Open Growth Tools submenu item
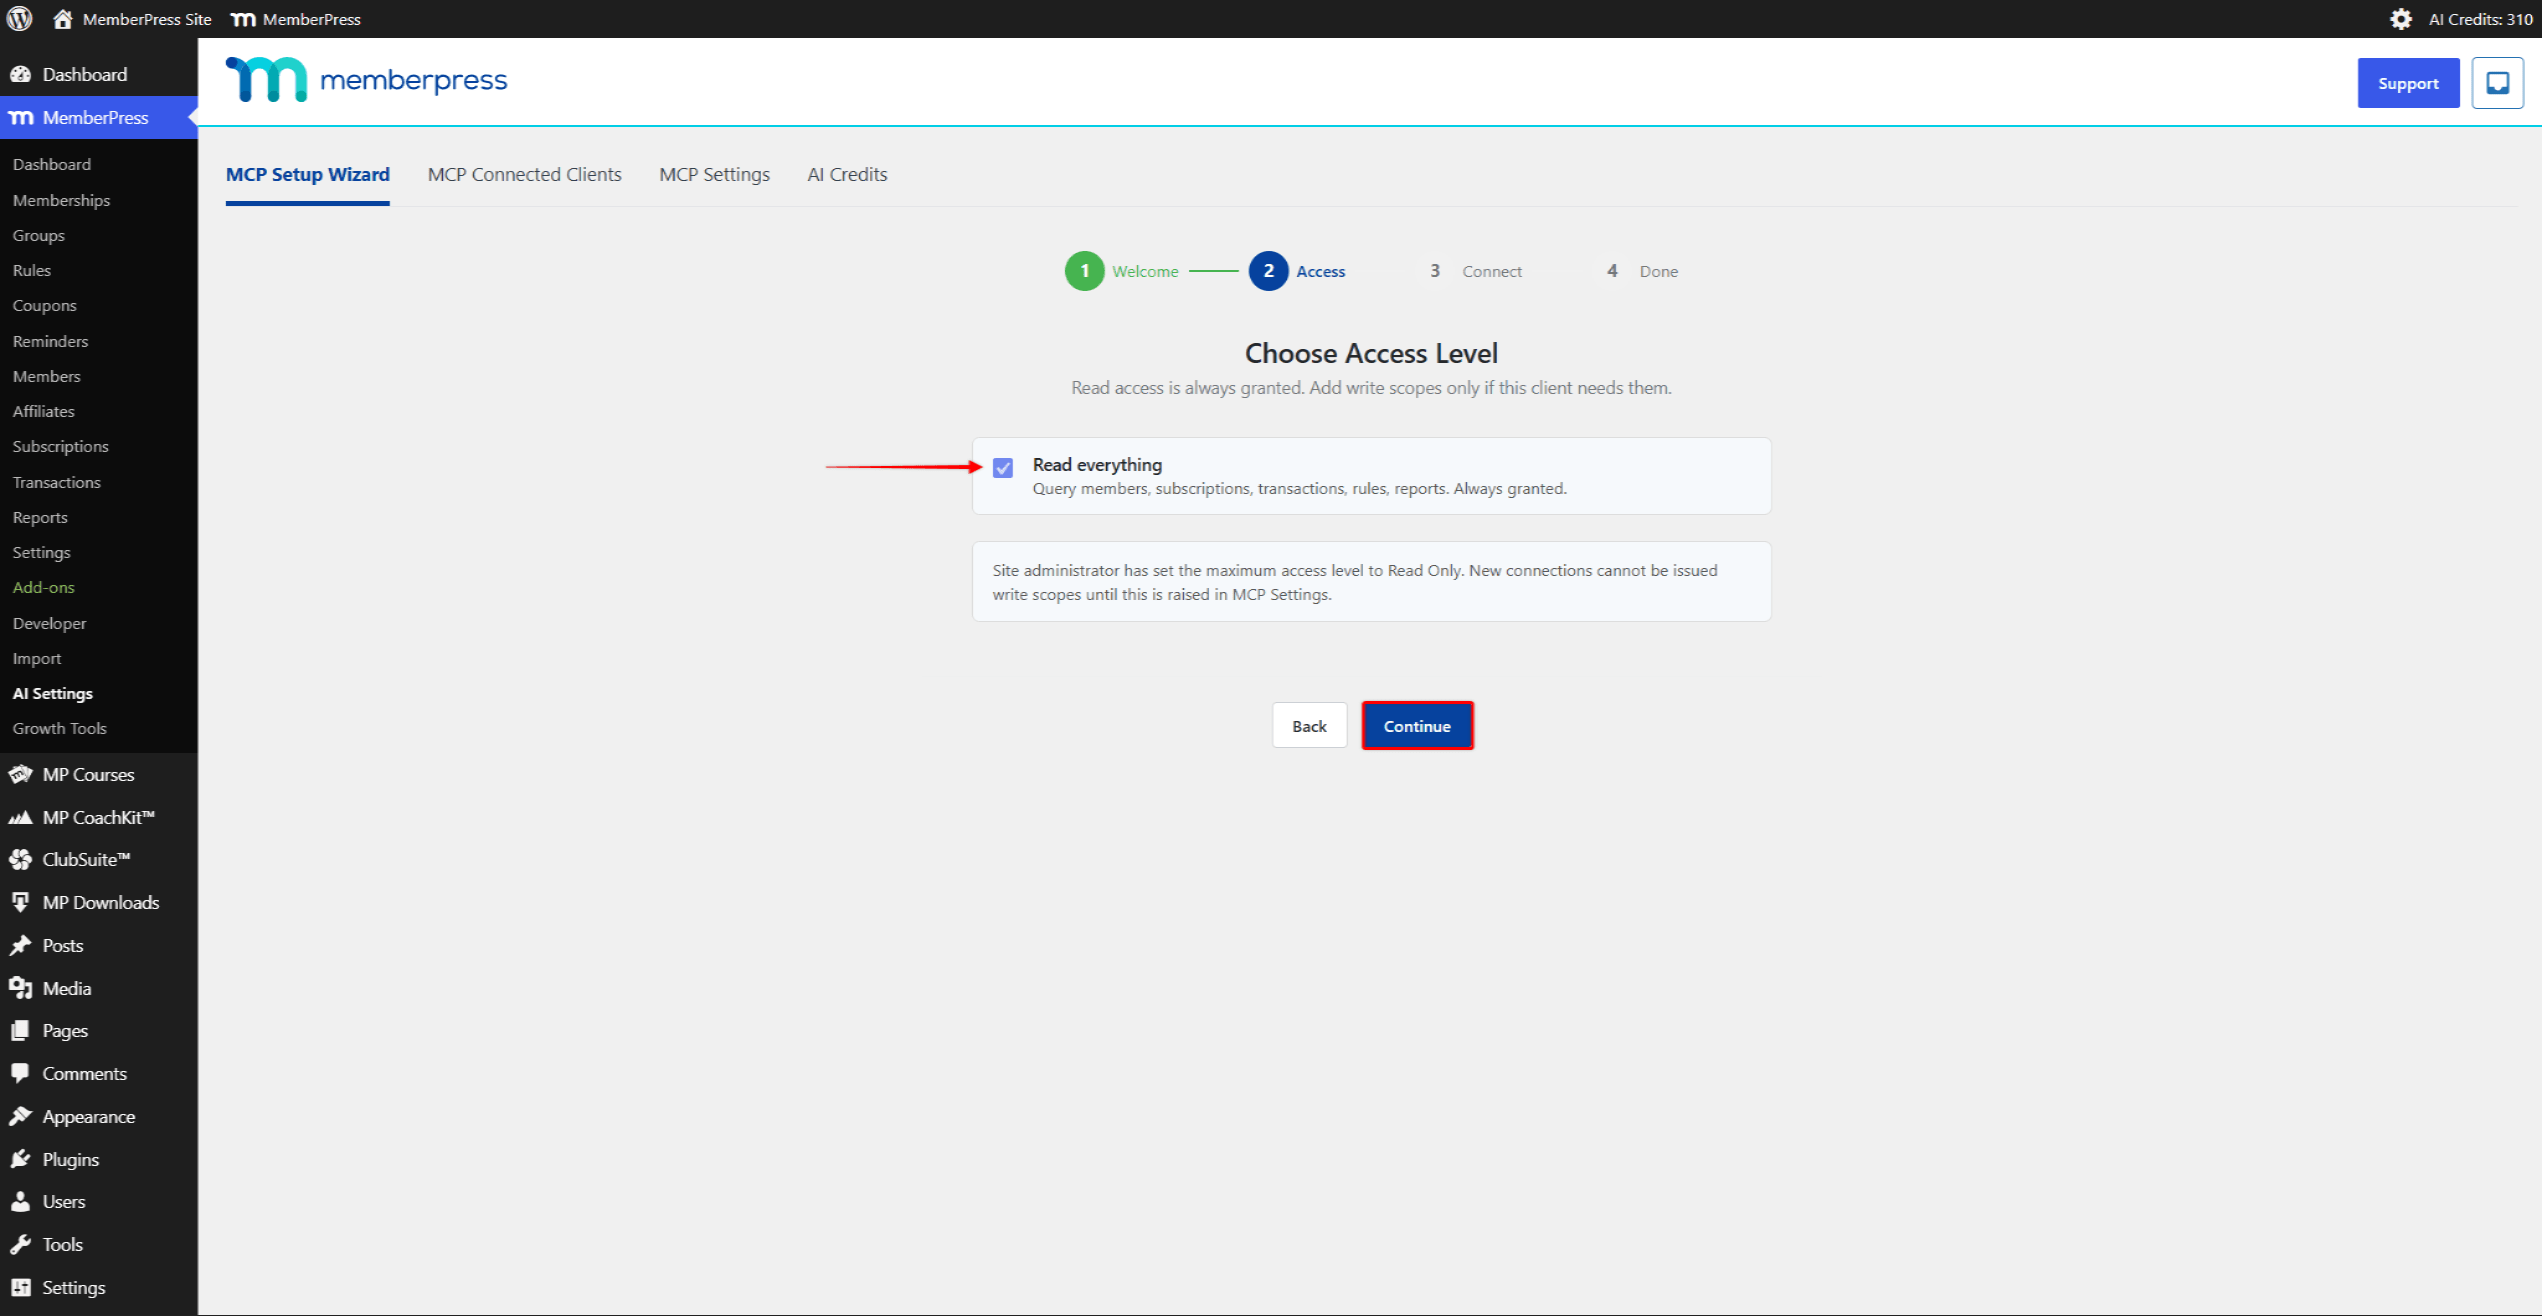The image size is (2542, 1316). click(59, 728)
